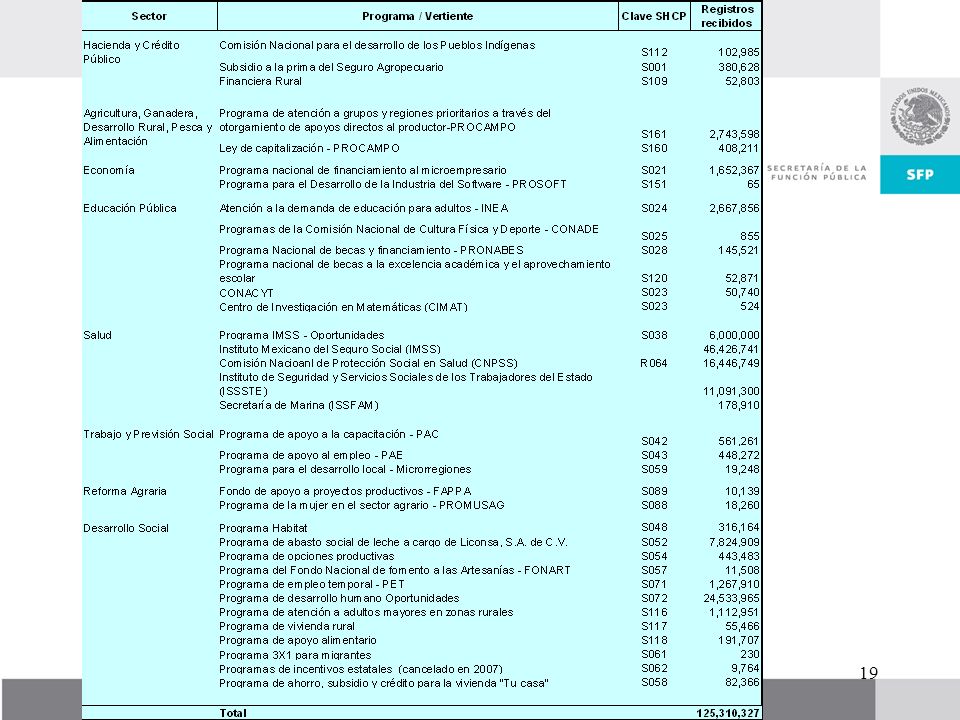This screenshot has height=720, width=960.
Task: Select the S058 code cell
Action: pyautogui.click(x=654, y=682)
